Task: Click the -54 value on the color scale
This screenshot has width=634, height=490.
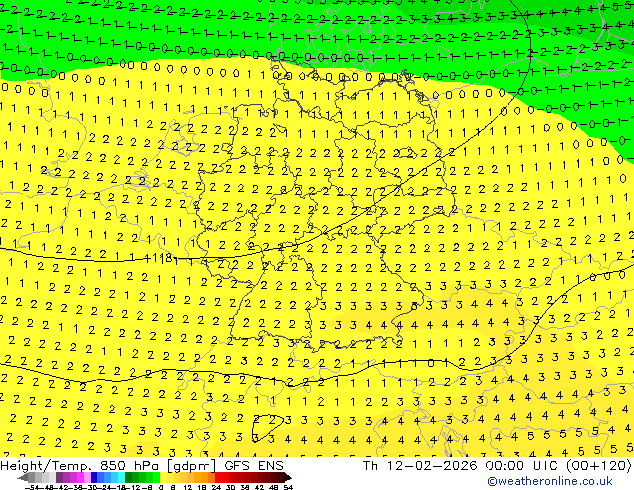Action: coord(32,487)
